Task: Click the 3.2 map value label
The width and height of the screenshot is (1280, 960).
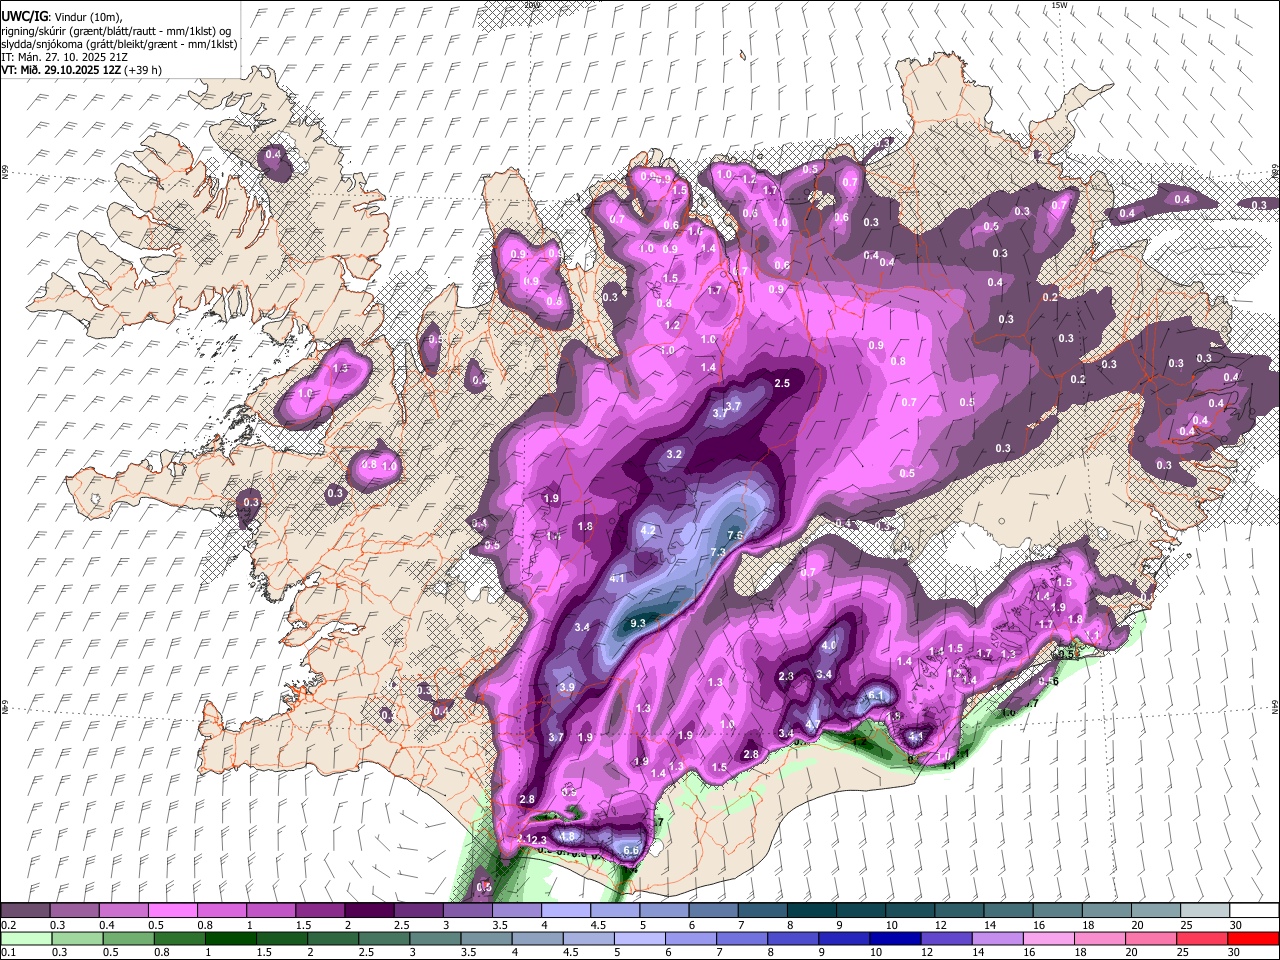Action: click(x=674, y=454)
